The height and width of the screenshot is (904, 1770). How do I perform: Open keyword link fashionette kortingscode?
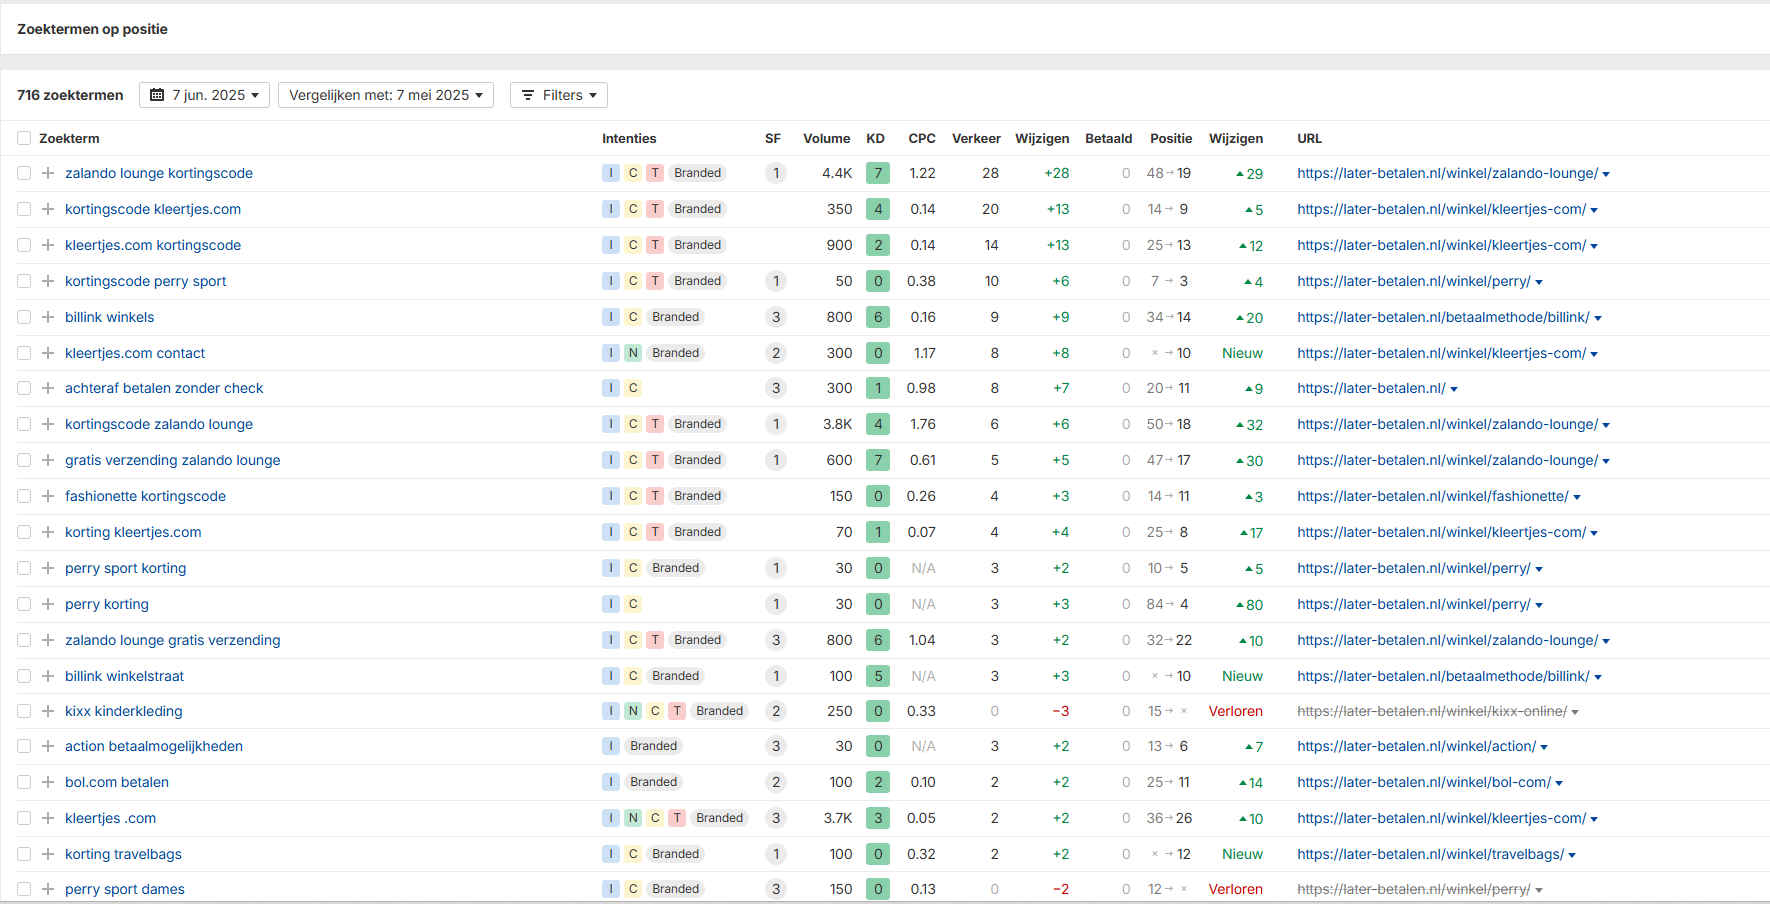point(145,496)
